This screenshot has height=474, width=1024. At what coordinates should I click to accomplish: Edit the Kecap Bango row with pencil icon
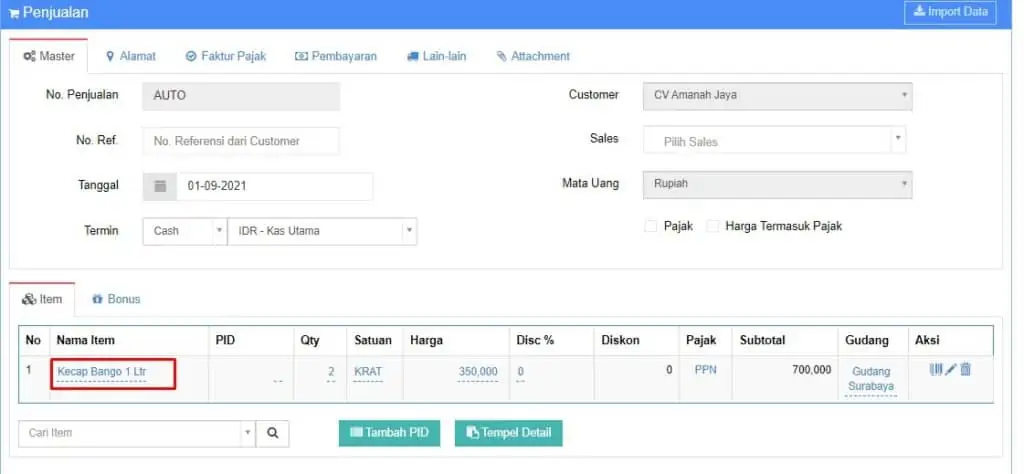(x=951, y=370)
